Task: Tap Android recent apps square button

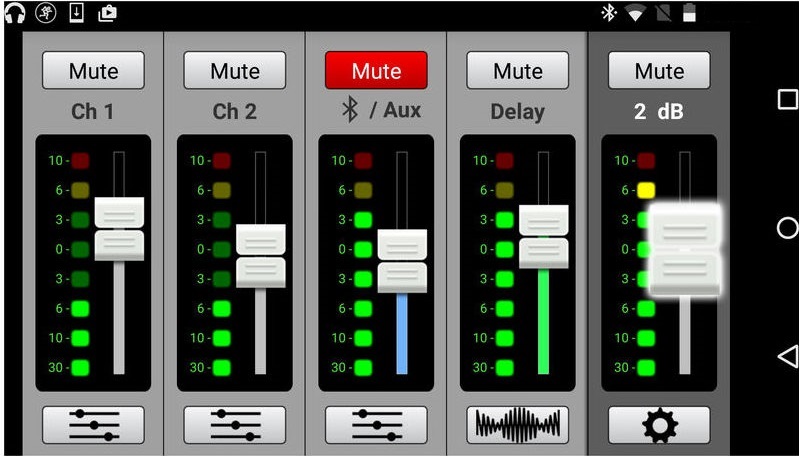Action: tap(787, 99)
